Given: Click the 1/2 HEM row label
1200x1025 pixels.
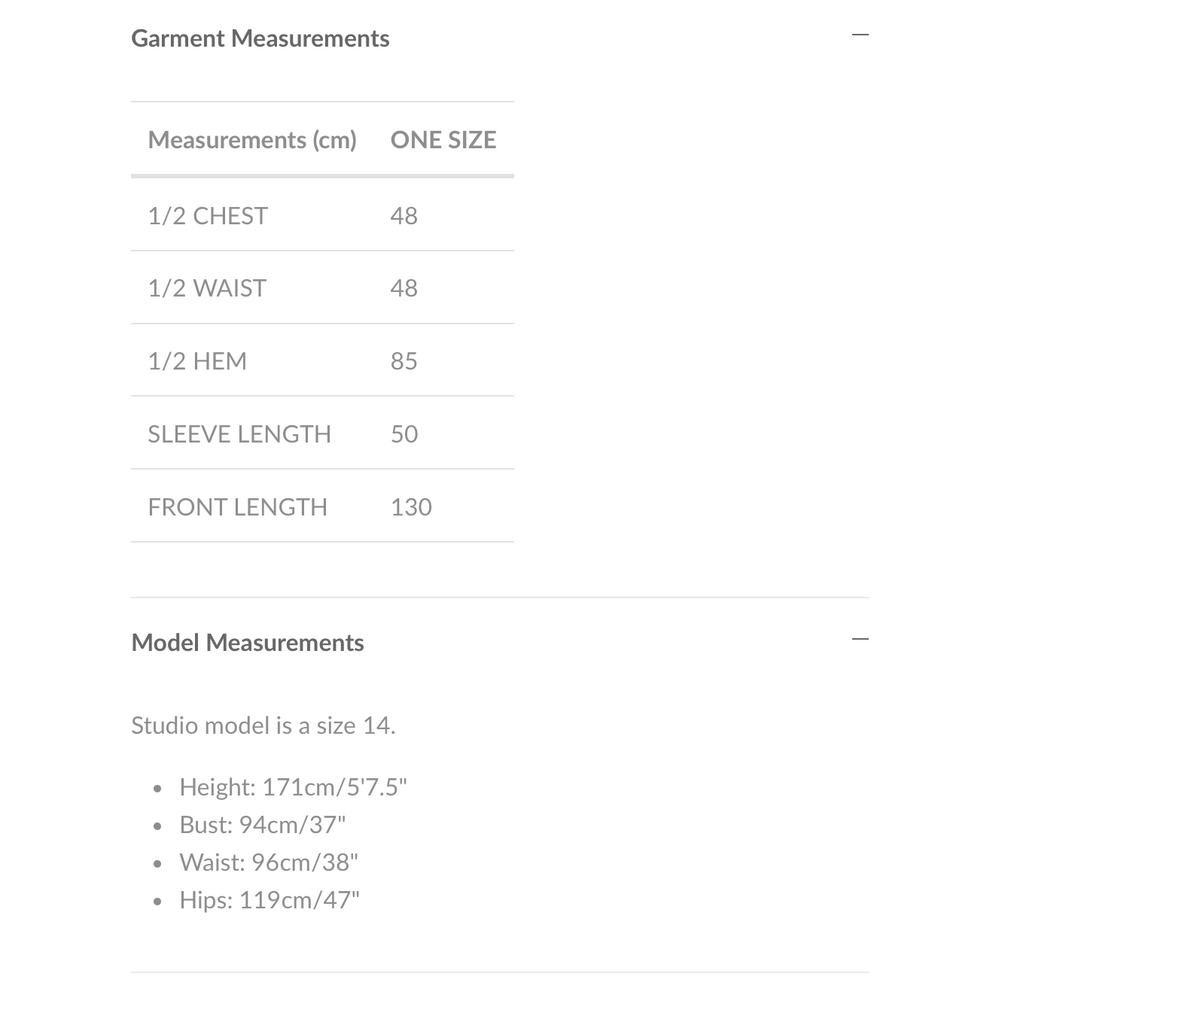Looking at the screenshot, I should (197, 361).
